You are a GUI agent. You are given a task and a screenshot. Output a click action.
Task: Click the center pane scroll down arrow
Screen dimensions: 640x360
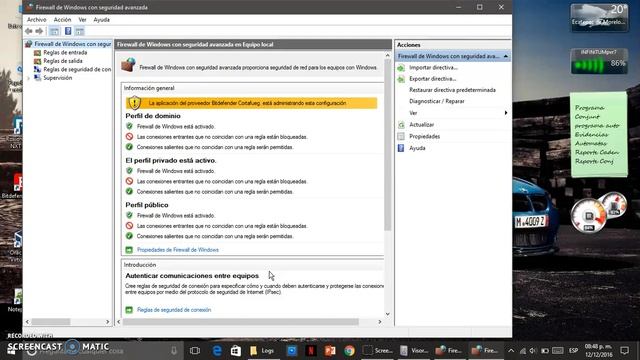(x=387, y=314)
